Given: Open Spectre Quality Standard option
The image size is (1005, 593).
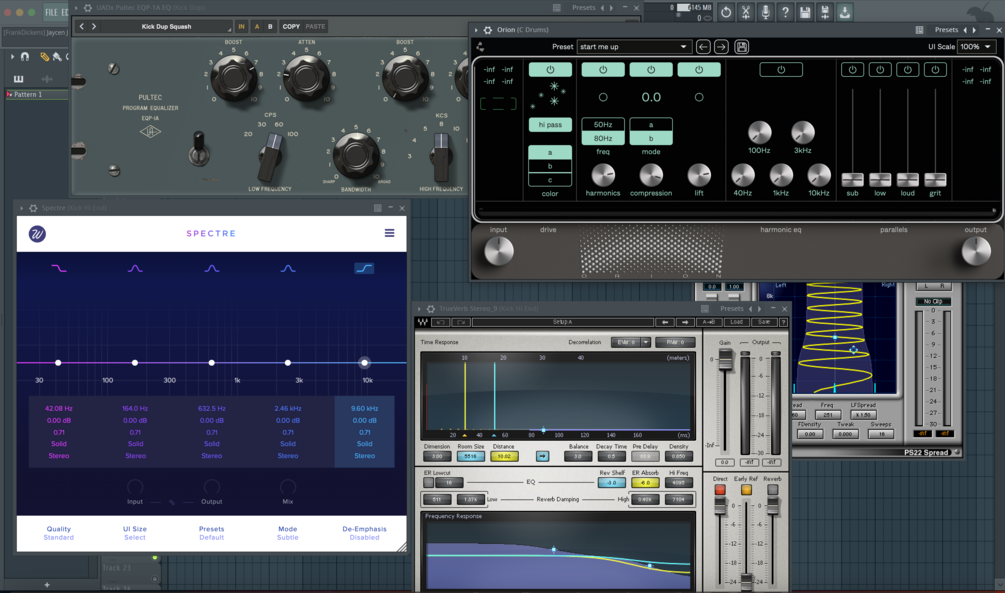Looking at the screenshot, I should point(58,533).
